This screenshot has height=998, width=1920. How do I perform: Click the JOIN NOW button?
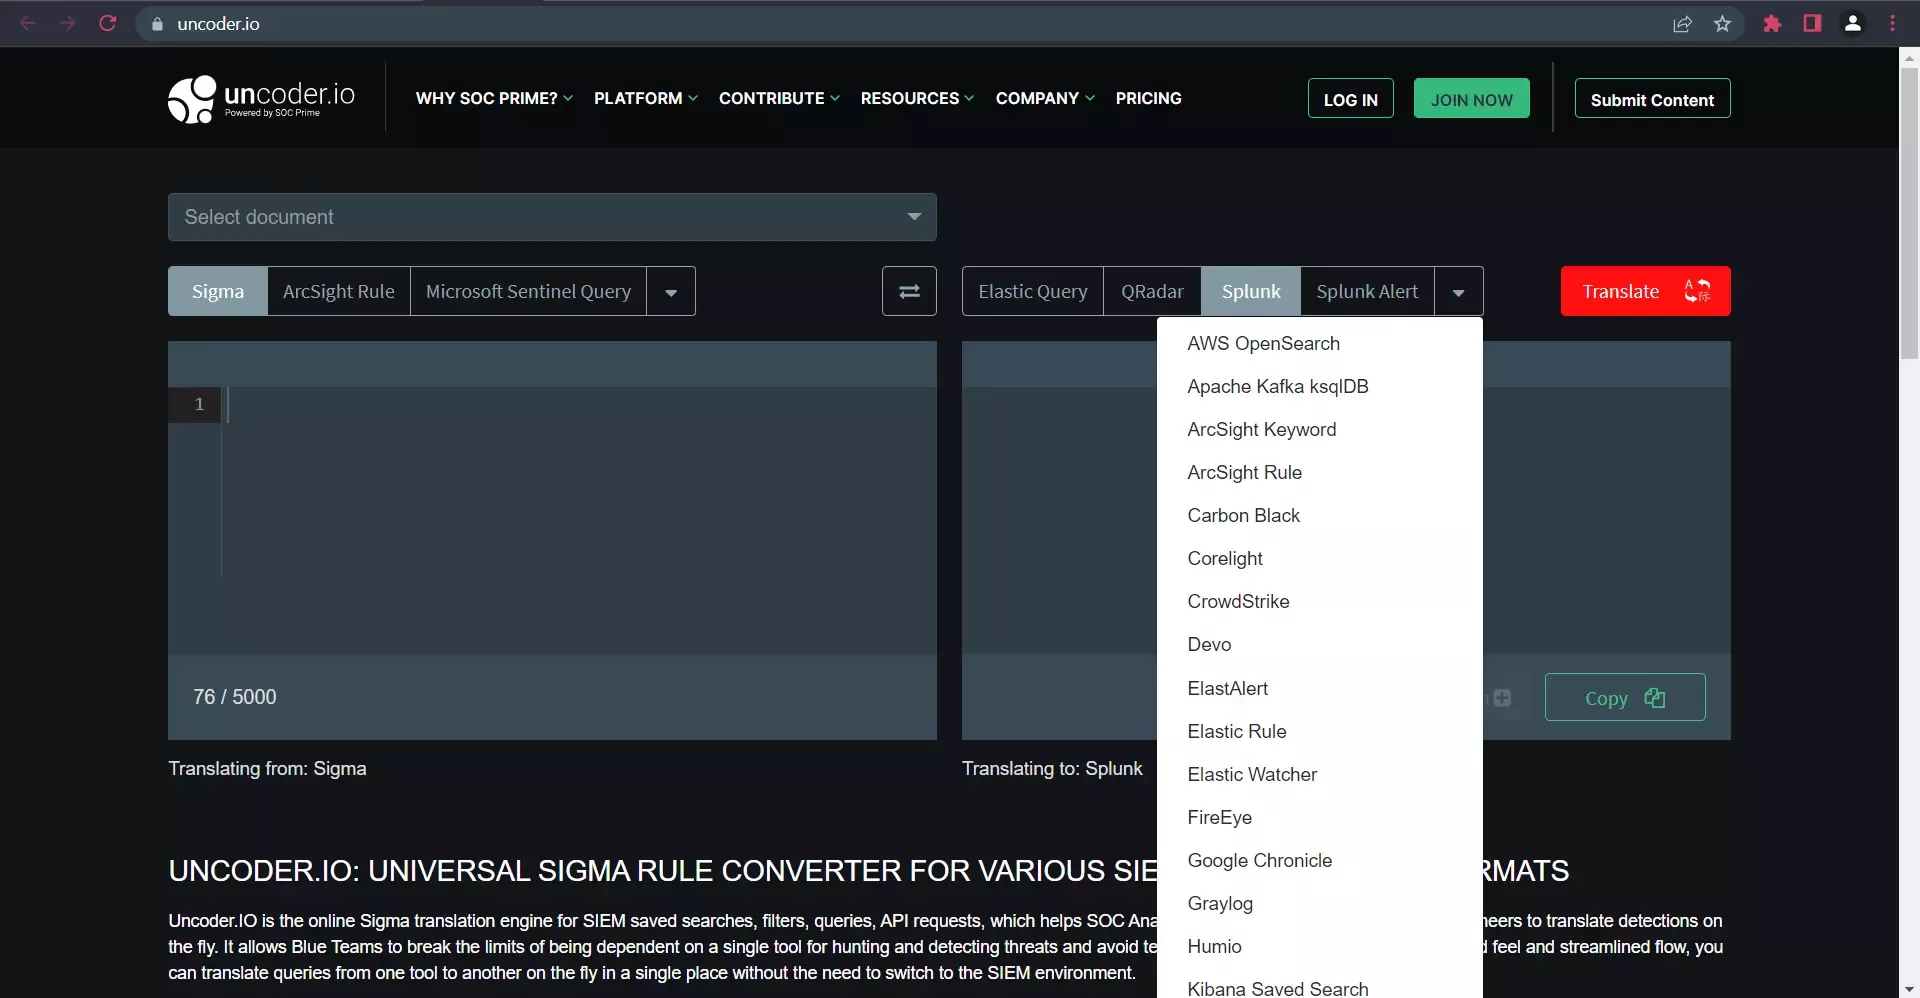click(x=1471, y=98)
